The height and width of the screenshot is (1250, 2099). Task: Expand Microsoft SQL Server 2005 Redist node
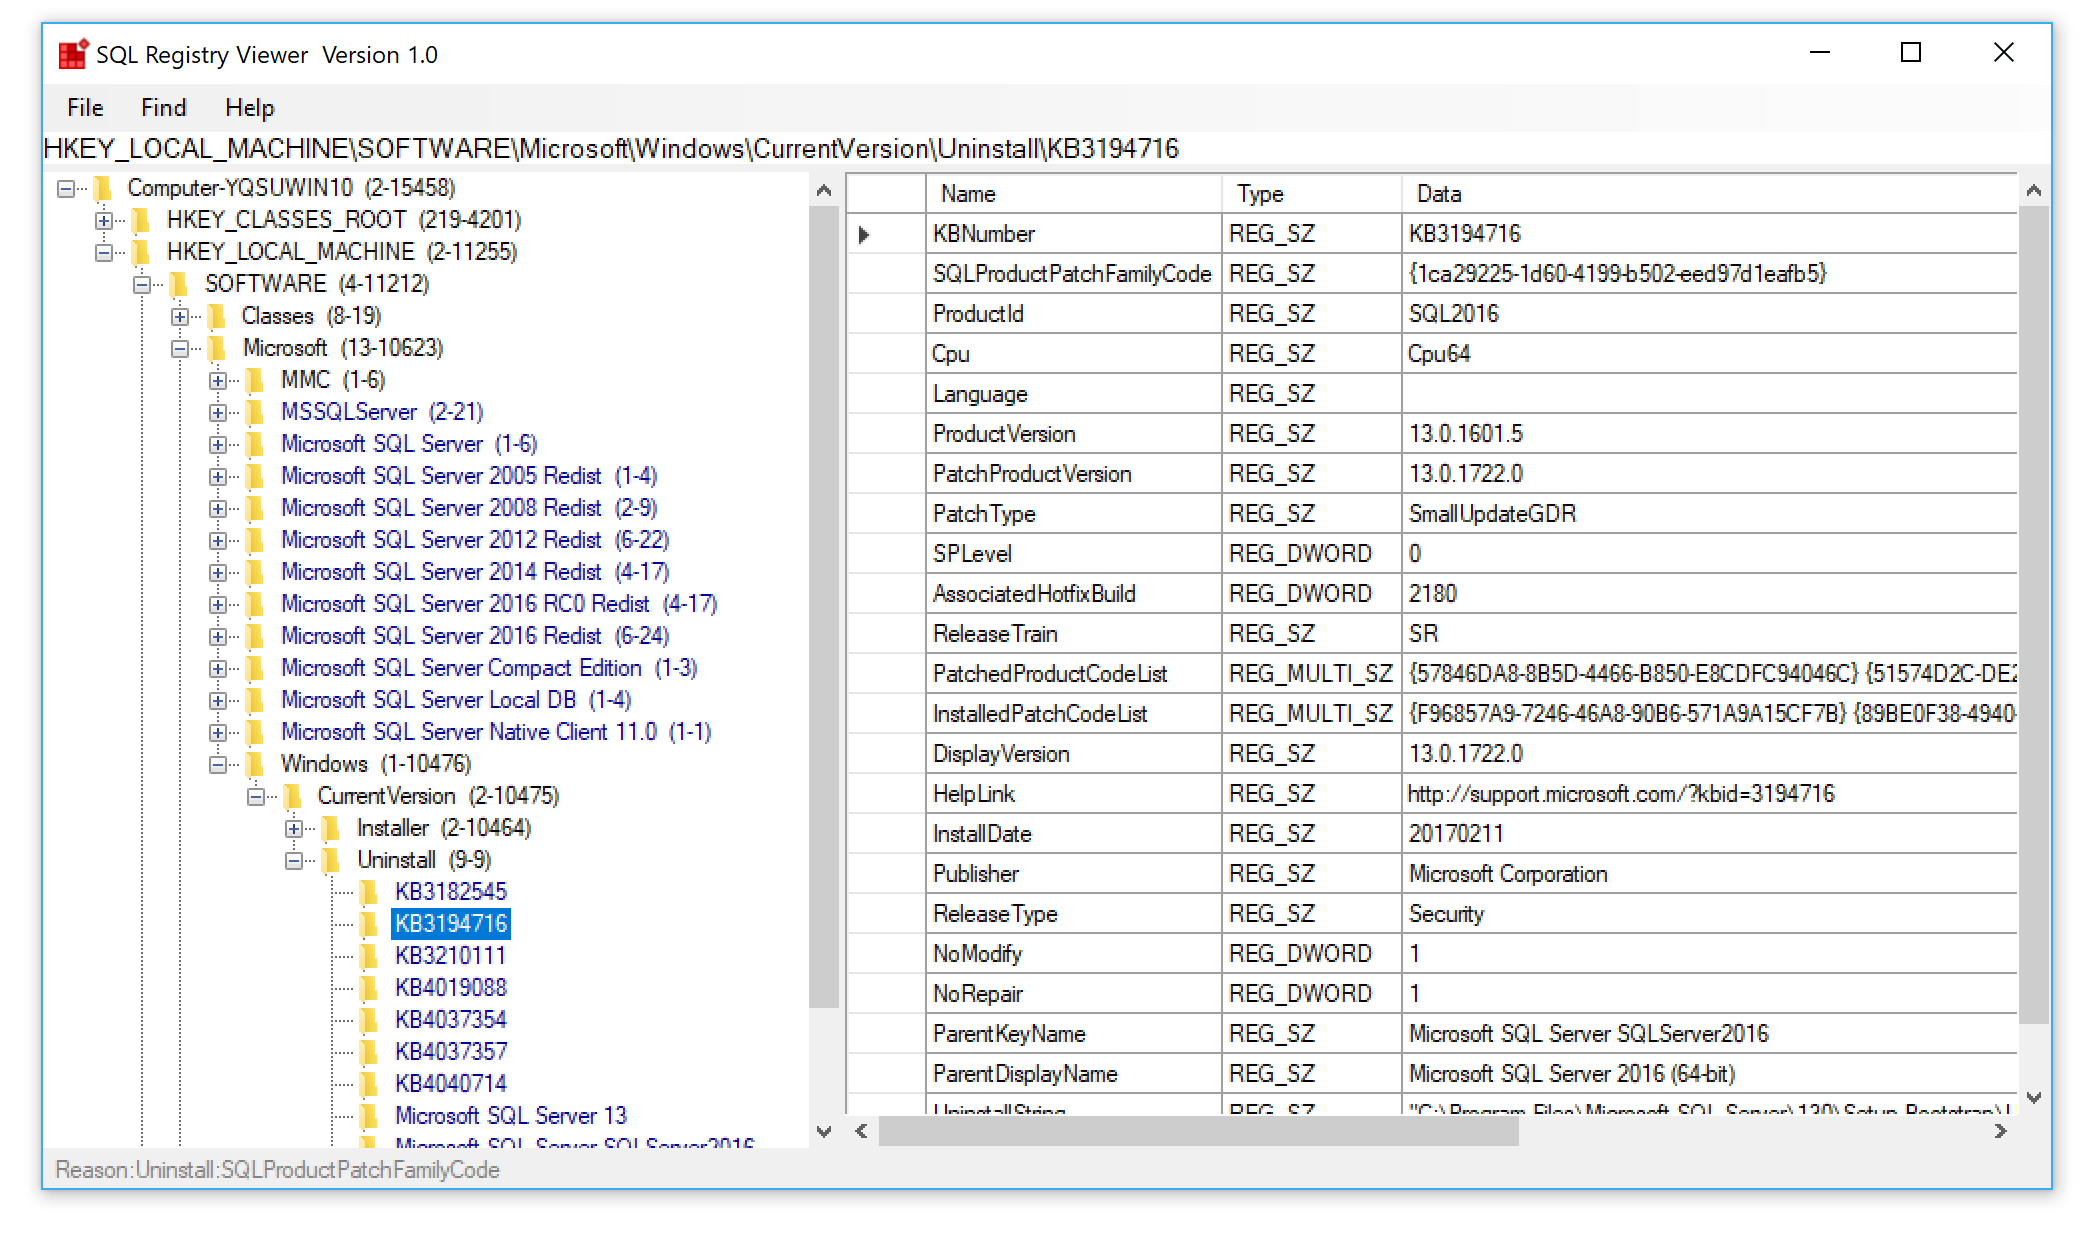coord(218,477)
